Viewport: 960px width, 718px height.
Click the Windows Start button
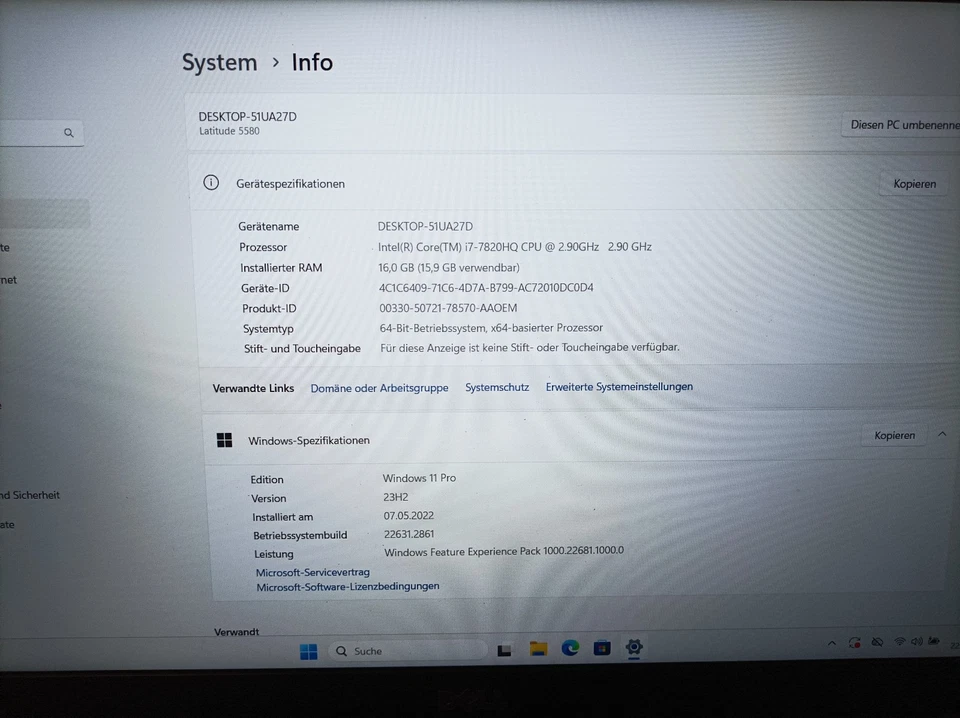(309, 650)
